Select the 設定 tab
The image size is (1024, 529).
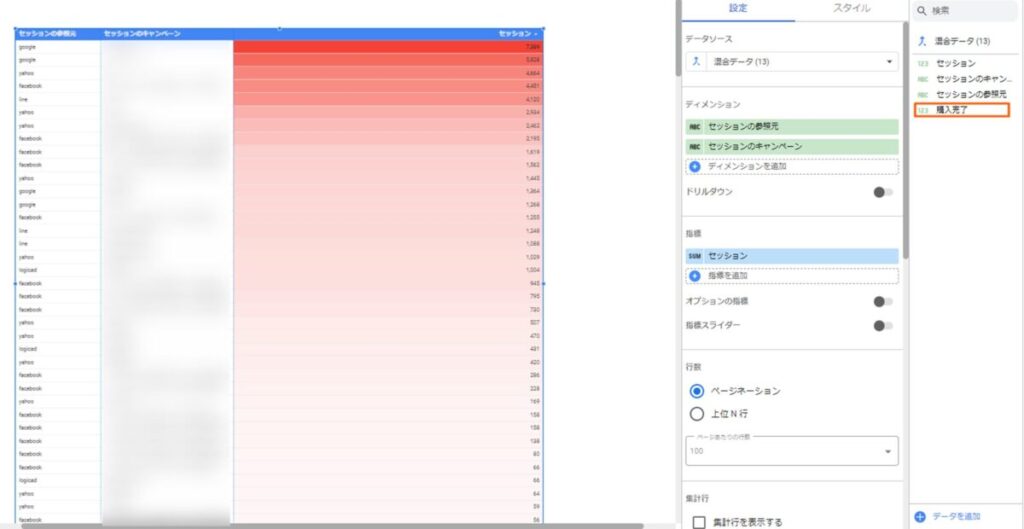point(738,9)
